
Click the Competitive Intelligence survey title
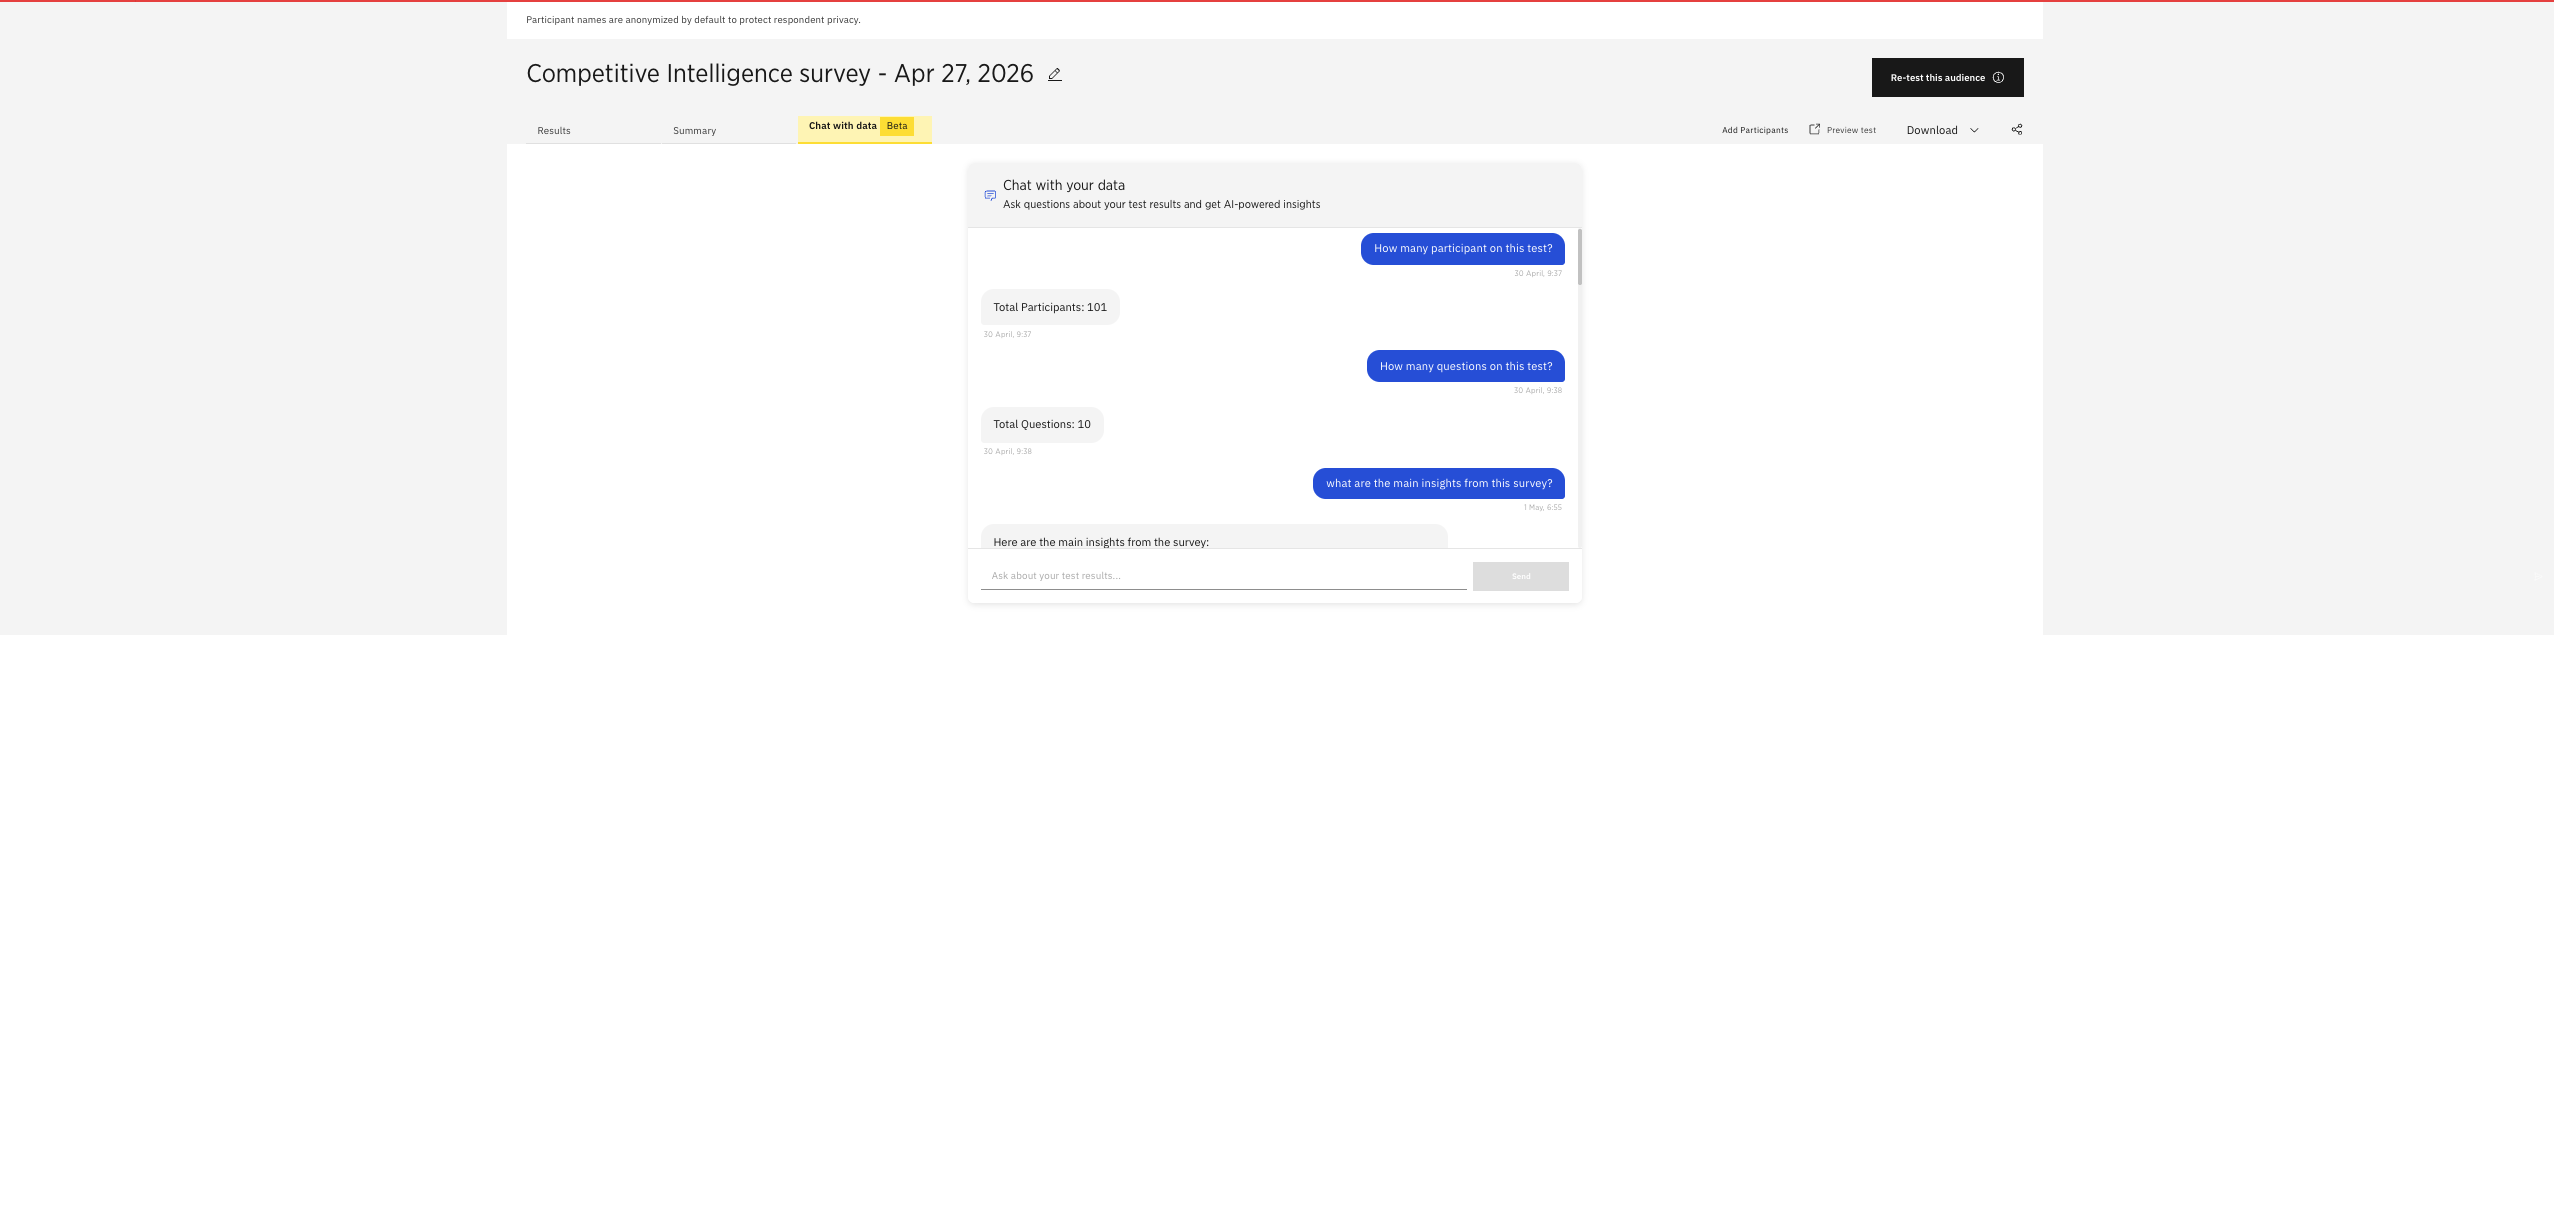(779, 74)
